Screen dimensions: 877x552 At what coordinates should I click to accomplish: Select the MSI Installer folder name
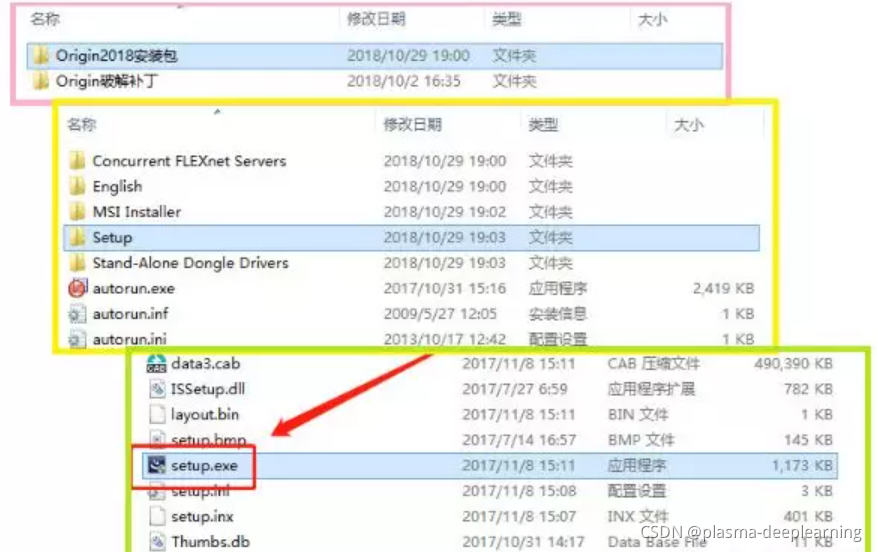click(136, 212)
